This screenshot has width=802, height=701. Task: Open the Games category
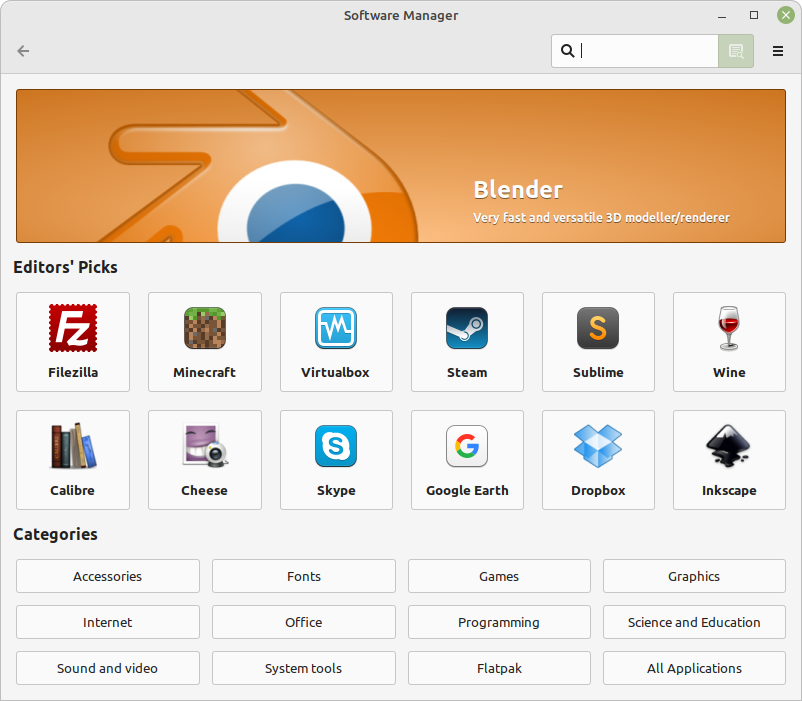[x=499, y=576]
